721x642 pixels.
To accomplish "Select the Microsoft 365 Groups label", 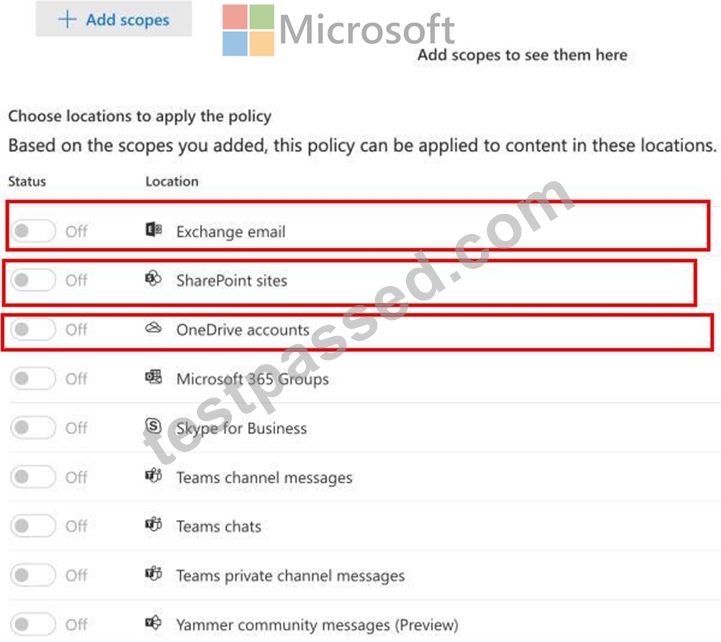I will 253,379.
